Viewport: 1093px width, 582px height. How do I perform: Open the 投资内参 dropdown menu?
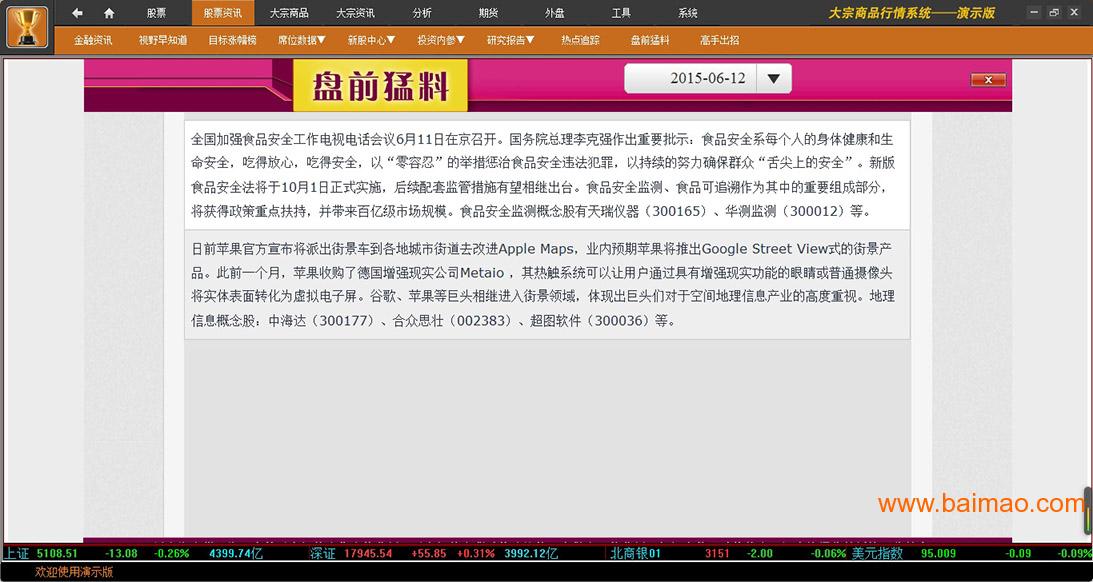click(441, 40)
